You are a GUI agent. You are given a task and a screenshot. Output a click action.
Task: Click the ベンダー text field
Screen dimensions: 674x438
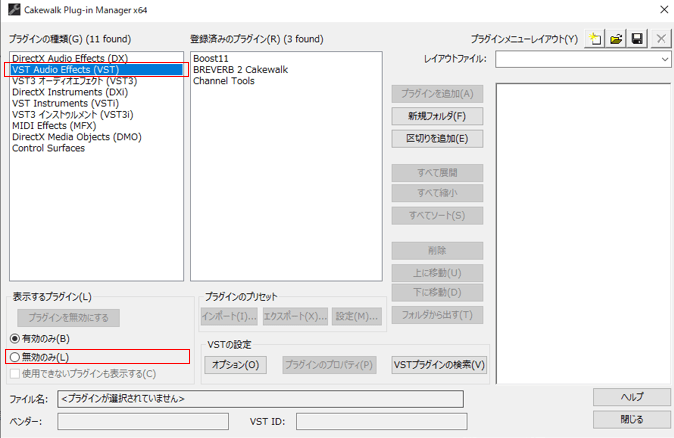point(143,422)
